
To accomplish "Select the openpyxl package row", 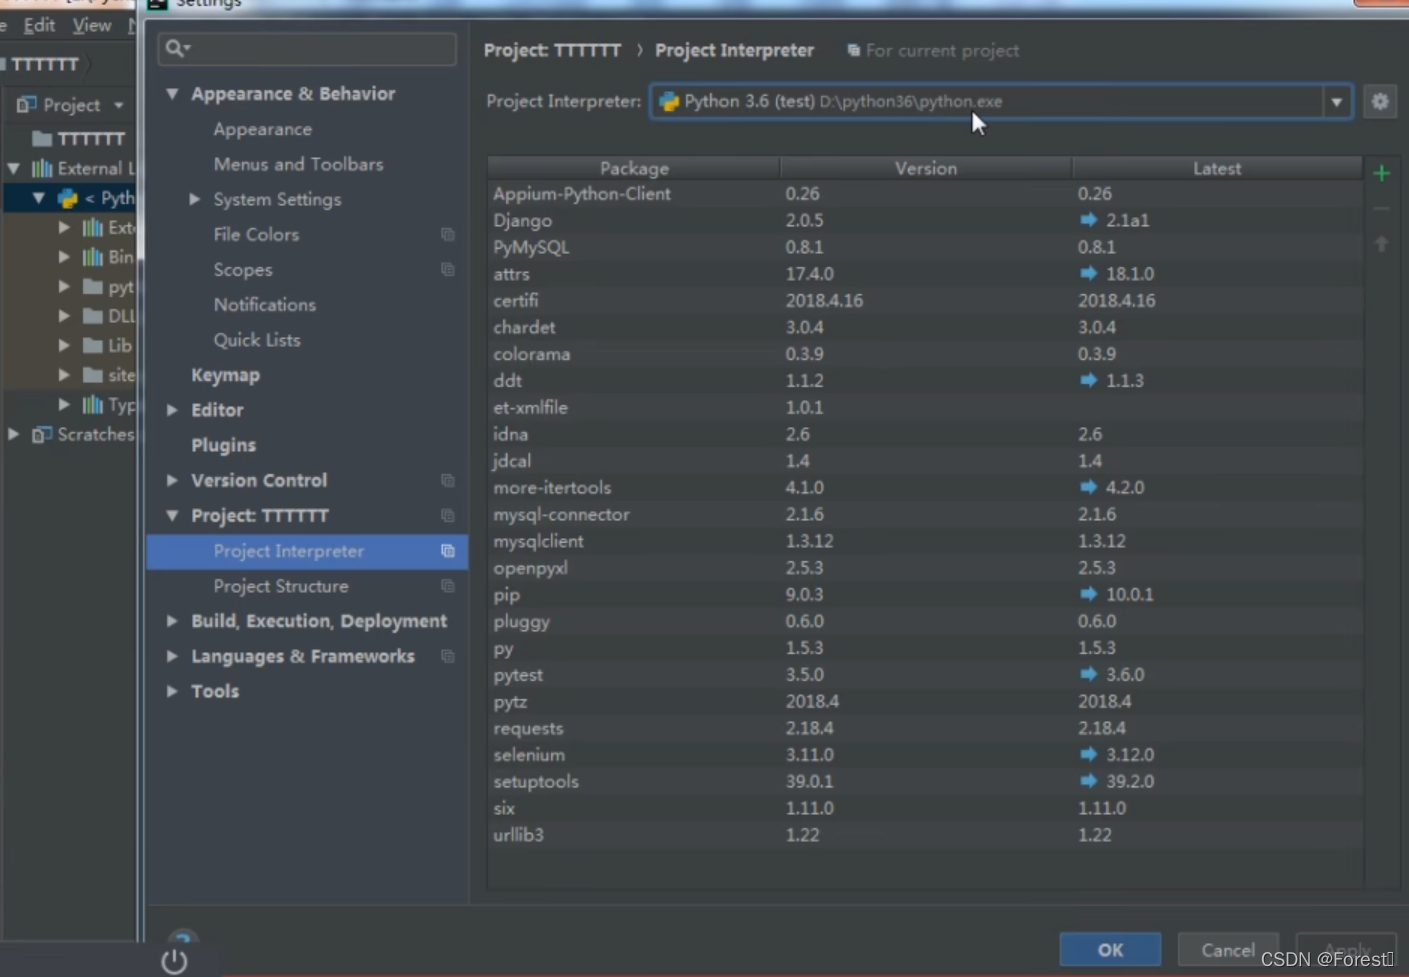I will (925, 567).
